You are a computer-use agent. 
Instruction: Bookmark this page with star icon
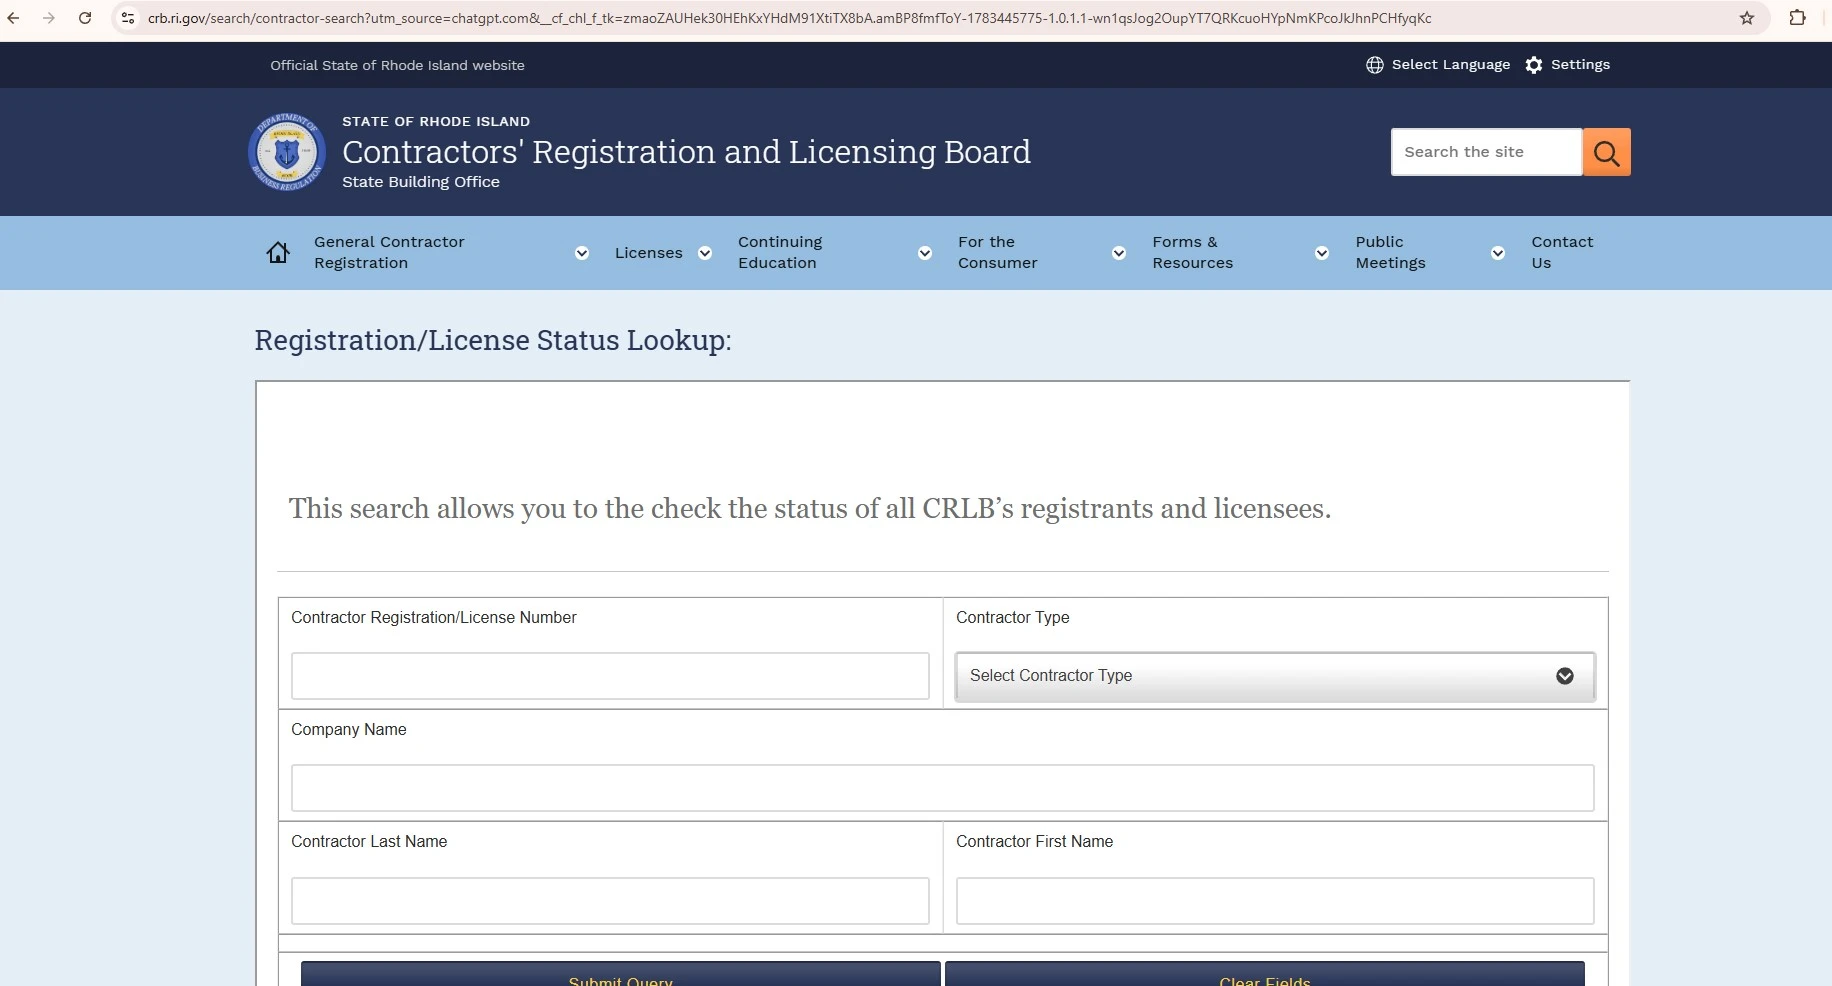pos(1747,18)
